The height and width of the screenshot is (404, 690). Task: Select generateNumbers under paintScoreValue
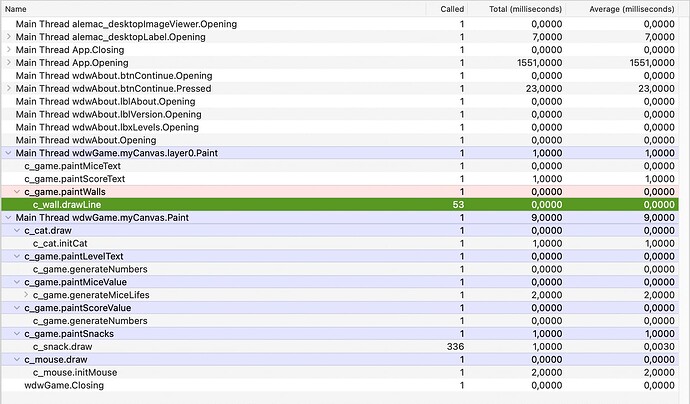point(90,321)
